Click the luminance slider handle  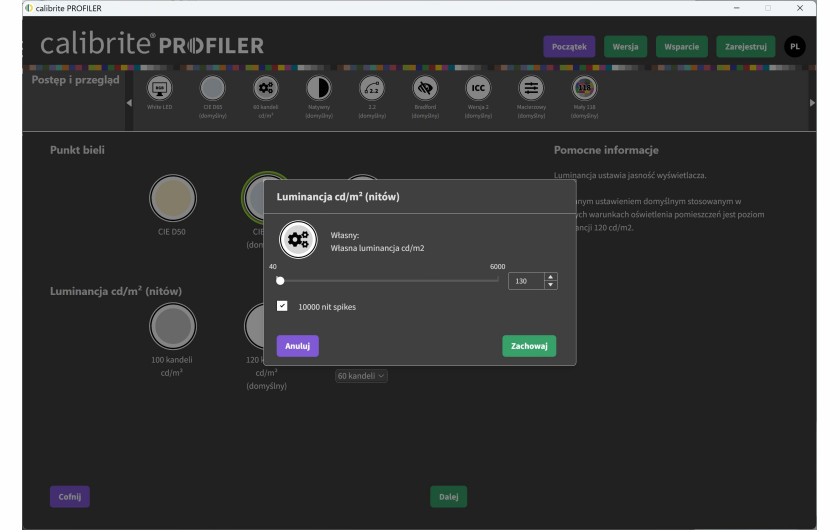(x=280, y=280)
